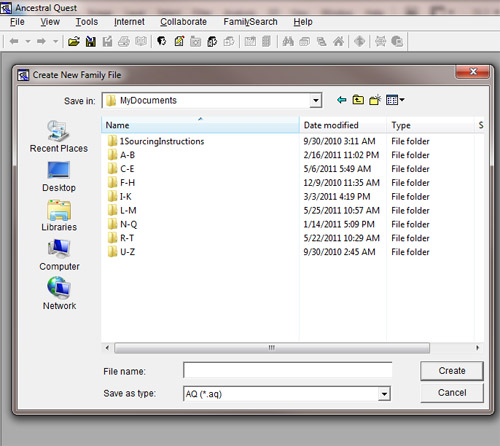The image size is (500, 446).
Task: Click the notes pencil toolbar icon
Action: (179, 41)
